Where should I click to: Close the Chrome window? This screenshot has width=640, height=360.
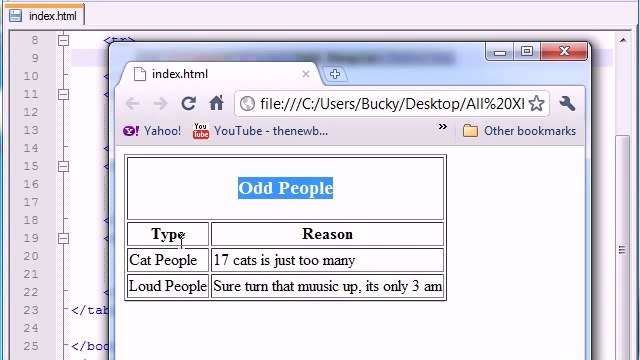(x=564, y=51)
